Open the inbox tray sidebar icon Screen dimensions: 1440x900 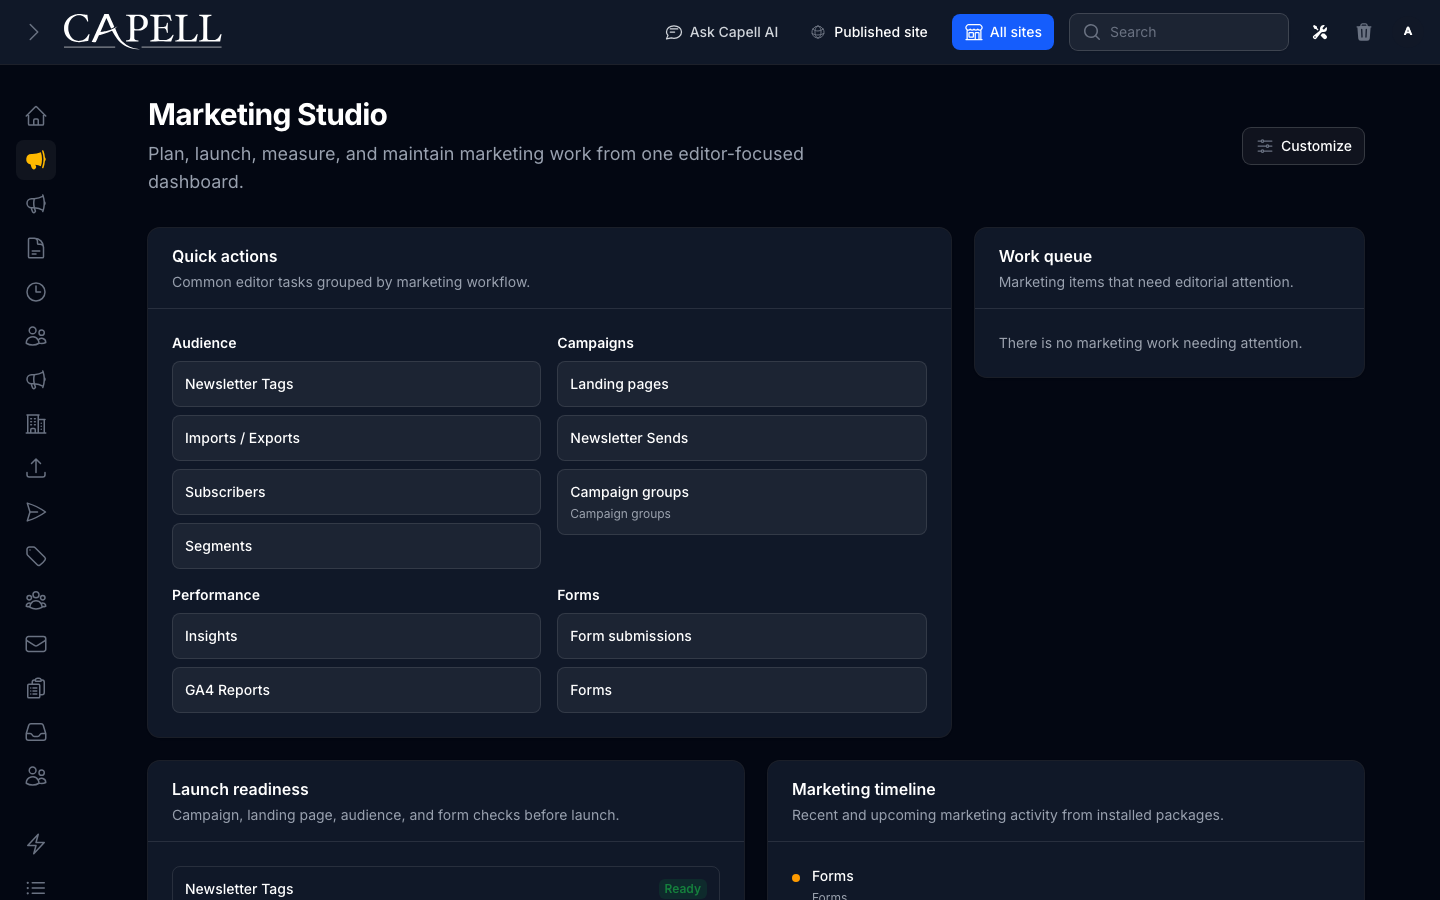point(36,732)
